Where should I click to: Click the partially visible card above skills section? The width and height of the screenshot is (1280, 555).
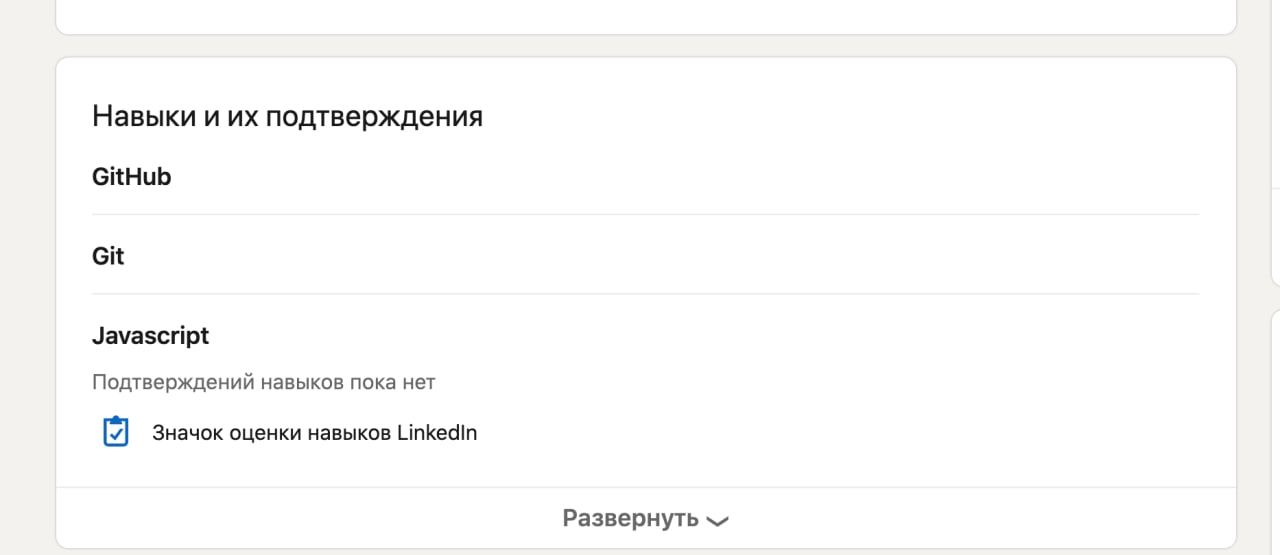pyautogui.click(x=646, y=16)
